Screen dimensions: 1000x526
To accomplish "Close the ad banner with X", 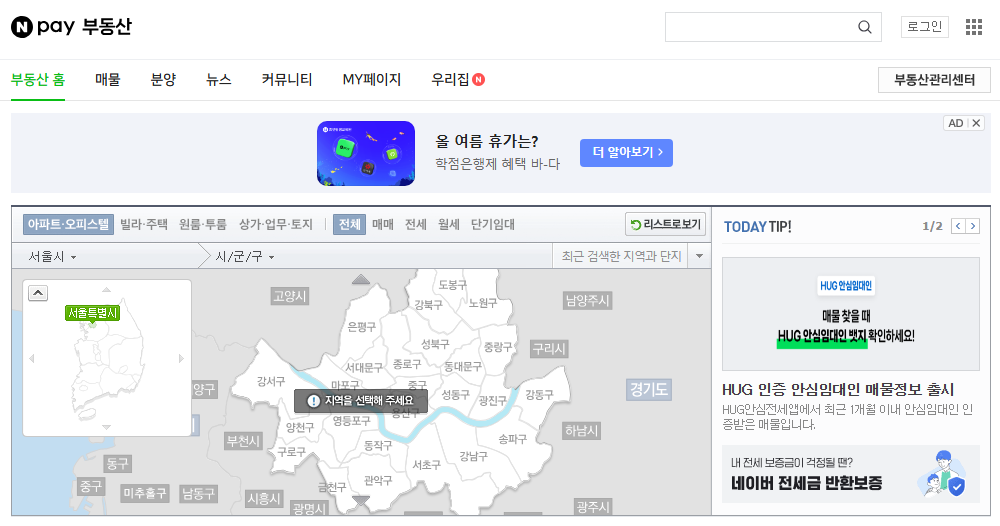I will point(976,123).
